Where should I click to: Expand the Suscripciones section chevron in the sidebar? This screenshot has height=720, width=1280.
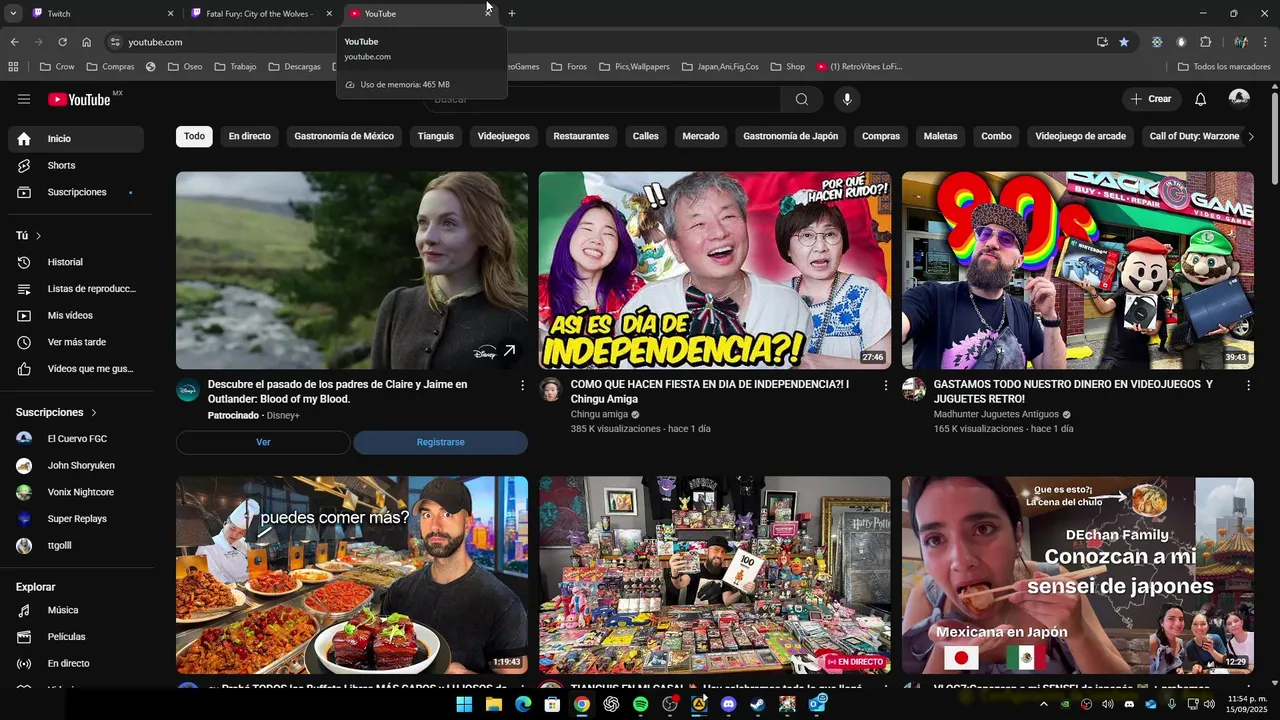94,412
